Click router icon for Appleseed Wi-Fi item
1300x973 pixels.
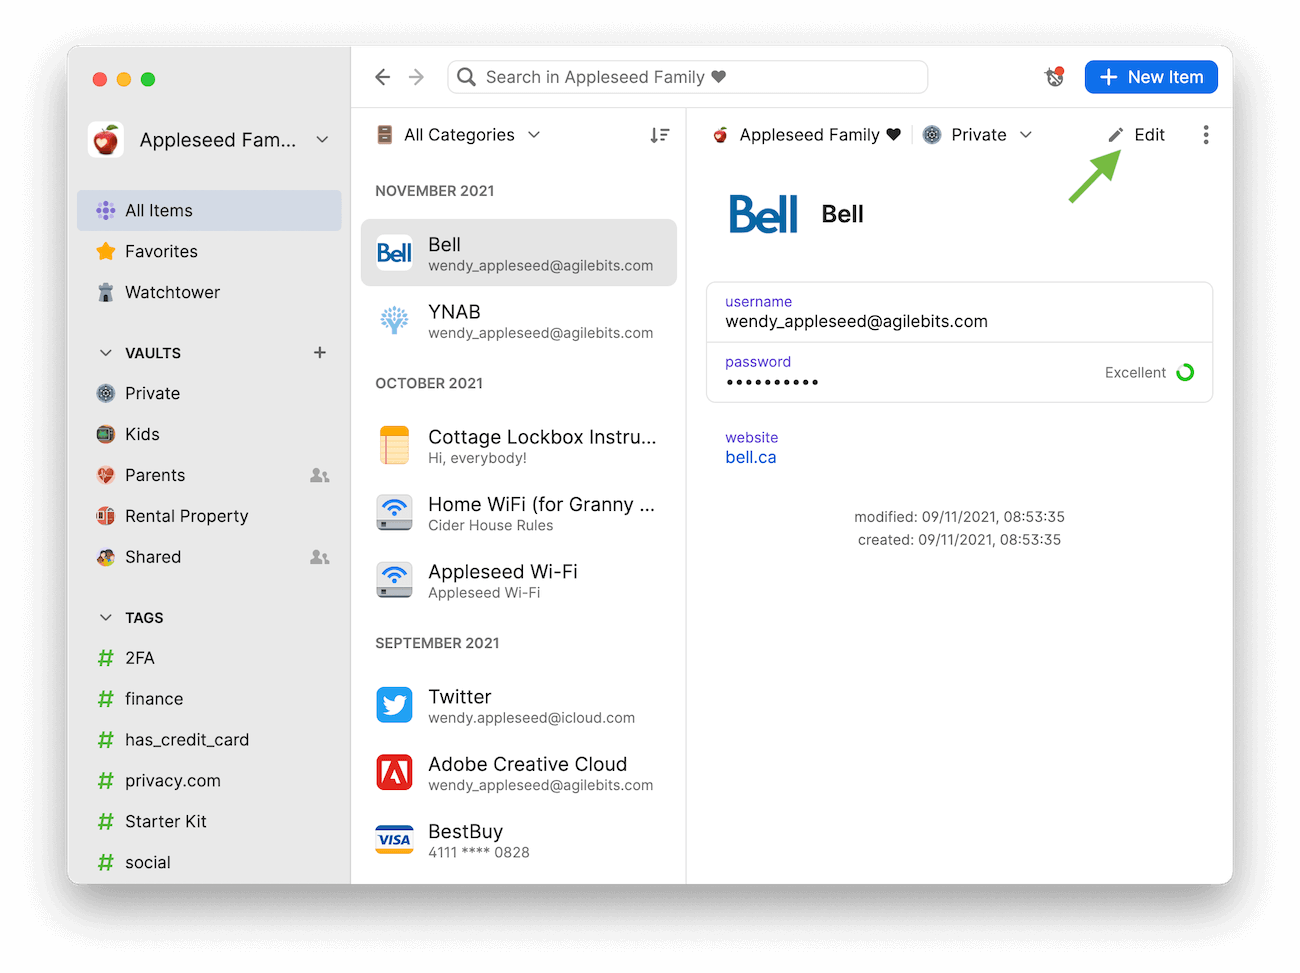[394, 580]
